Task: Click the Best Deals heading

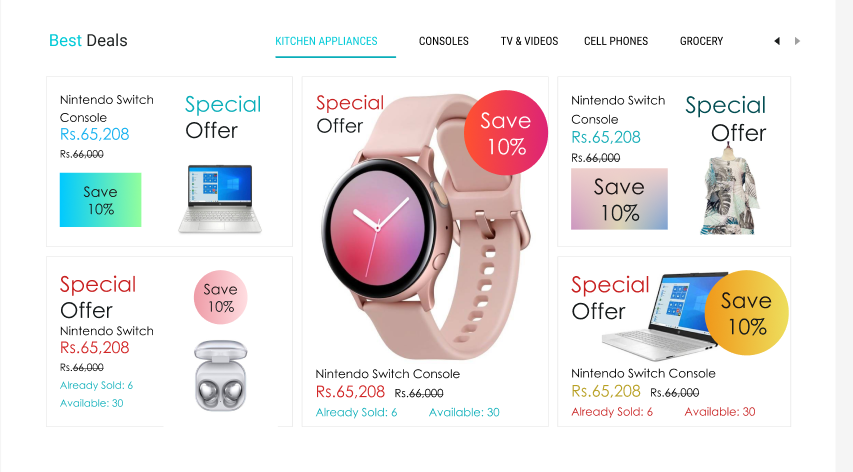Action: (88, 41)
